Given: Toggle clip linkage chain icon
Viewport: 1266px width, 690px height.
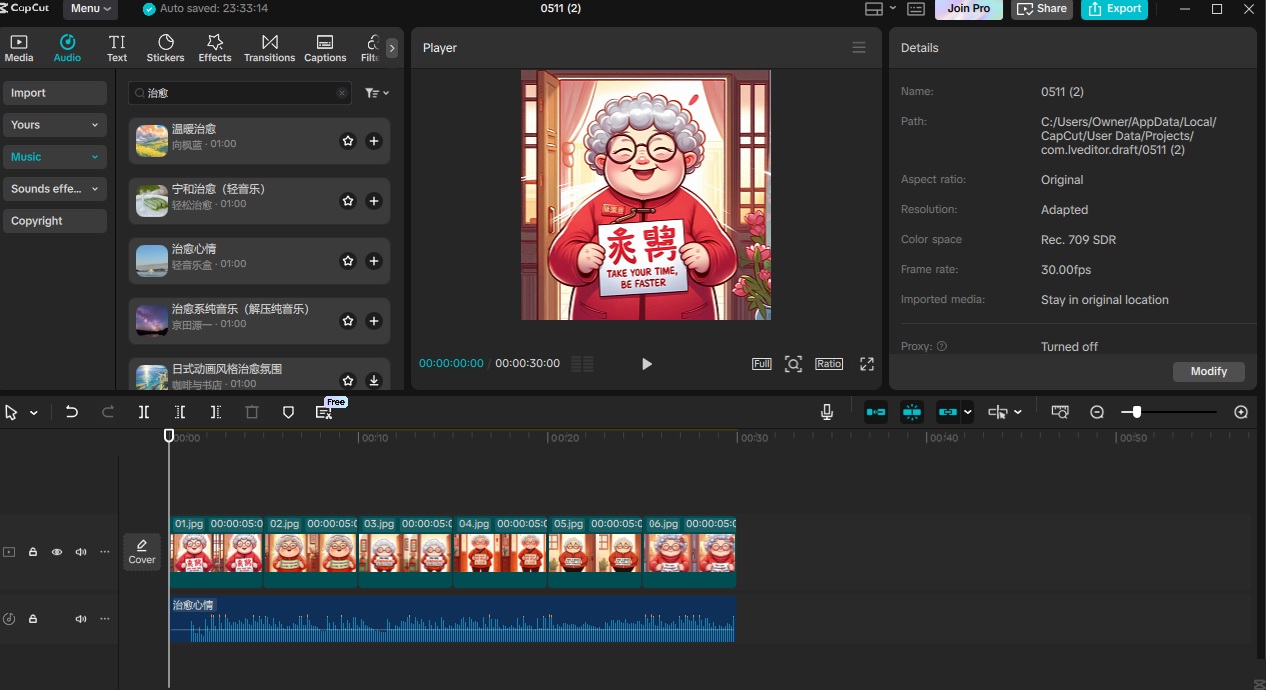Looking at the screenshot, I should tap(948, 412).
